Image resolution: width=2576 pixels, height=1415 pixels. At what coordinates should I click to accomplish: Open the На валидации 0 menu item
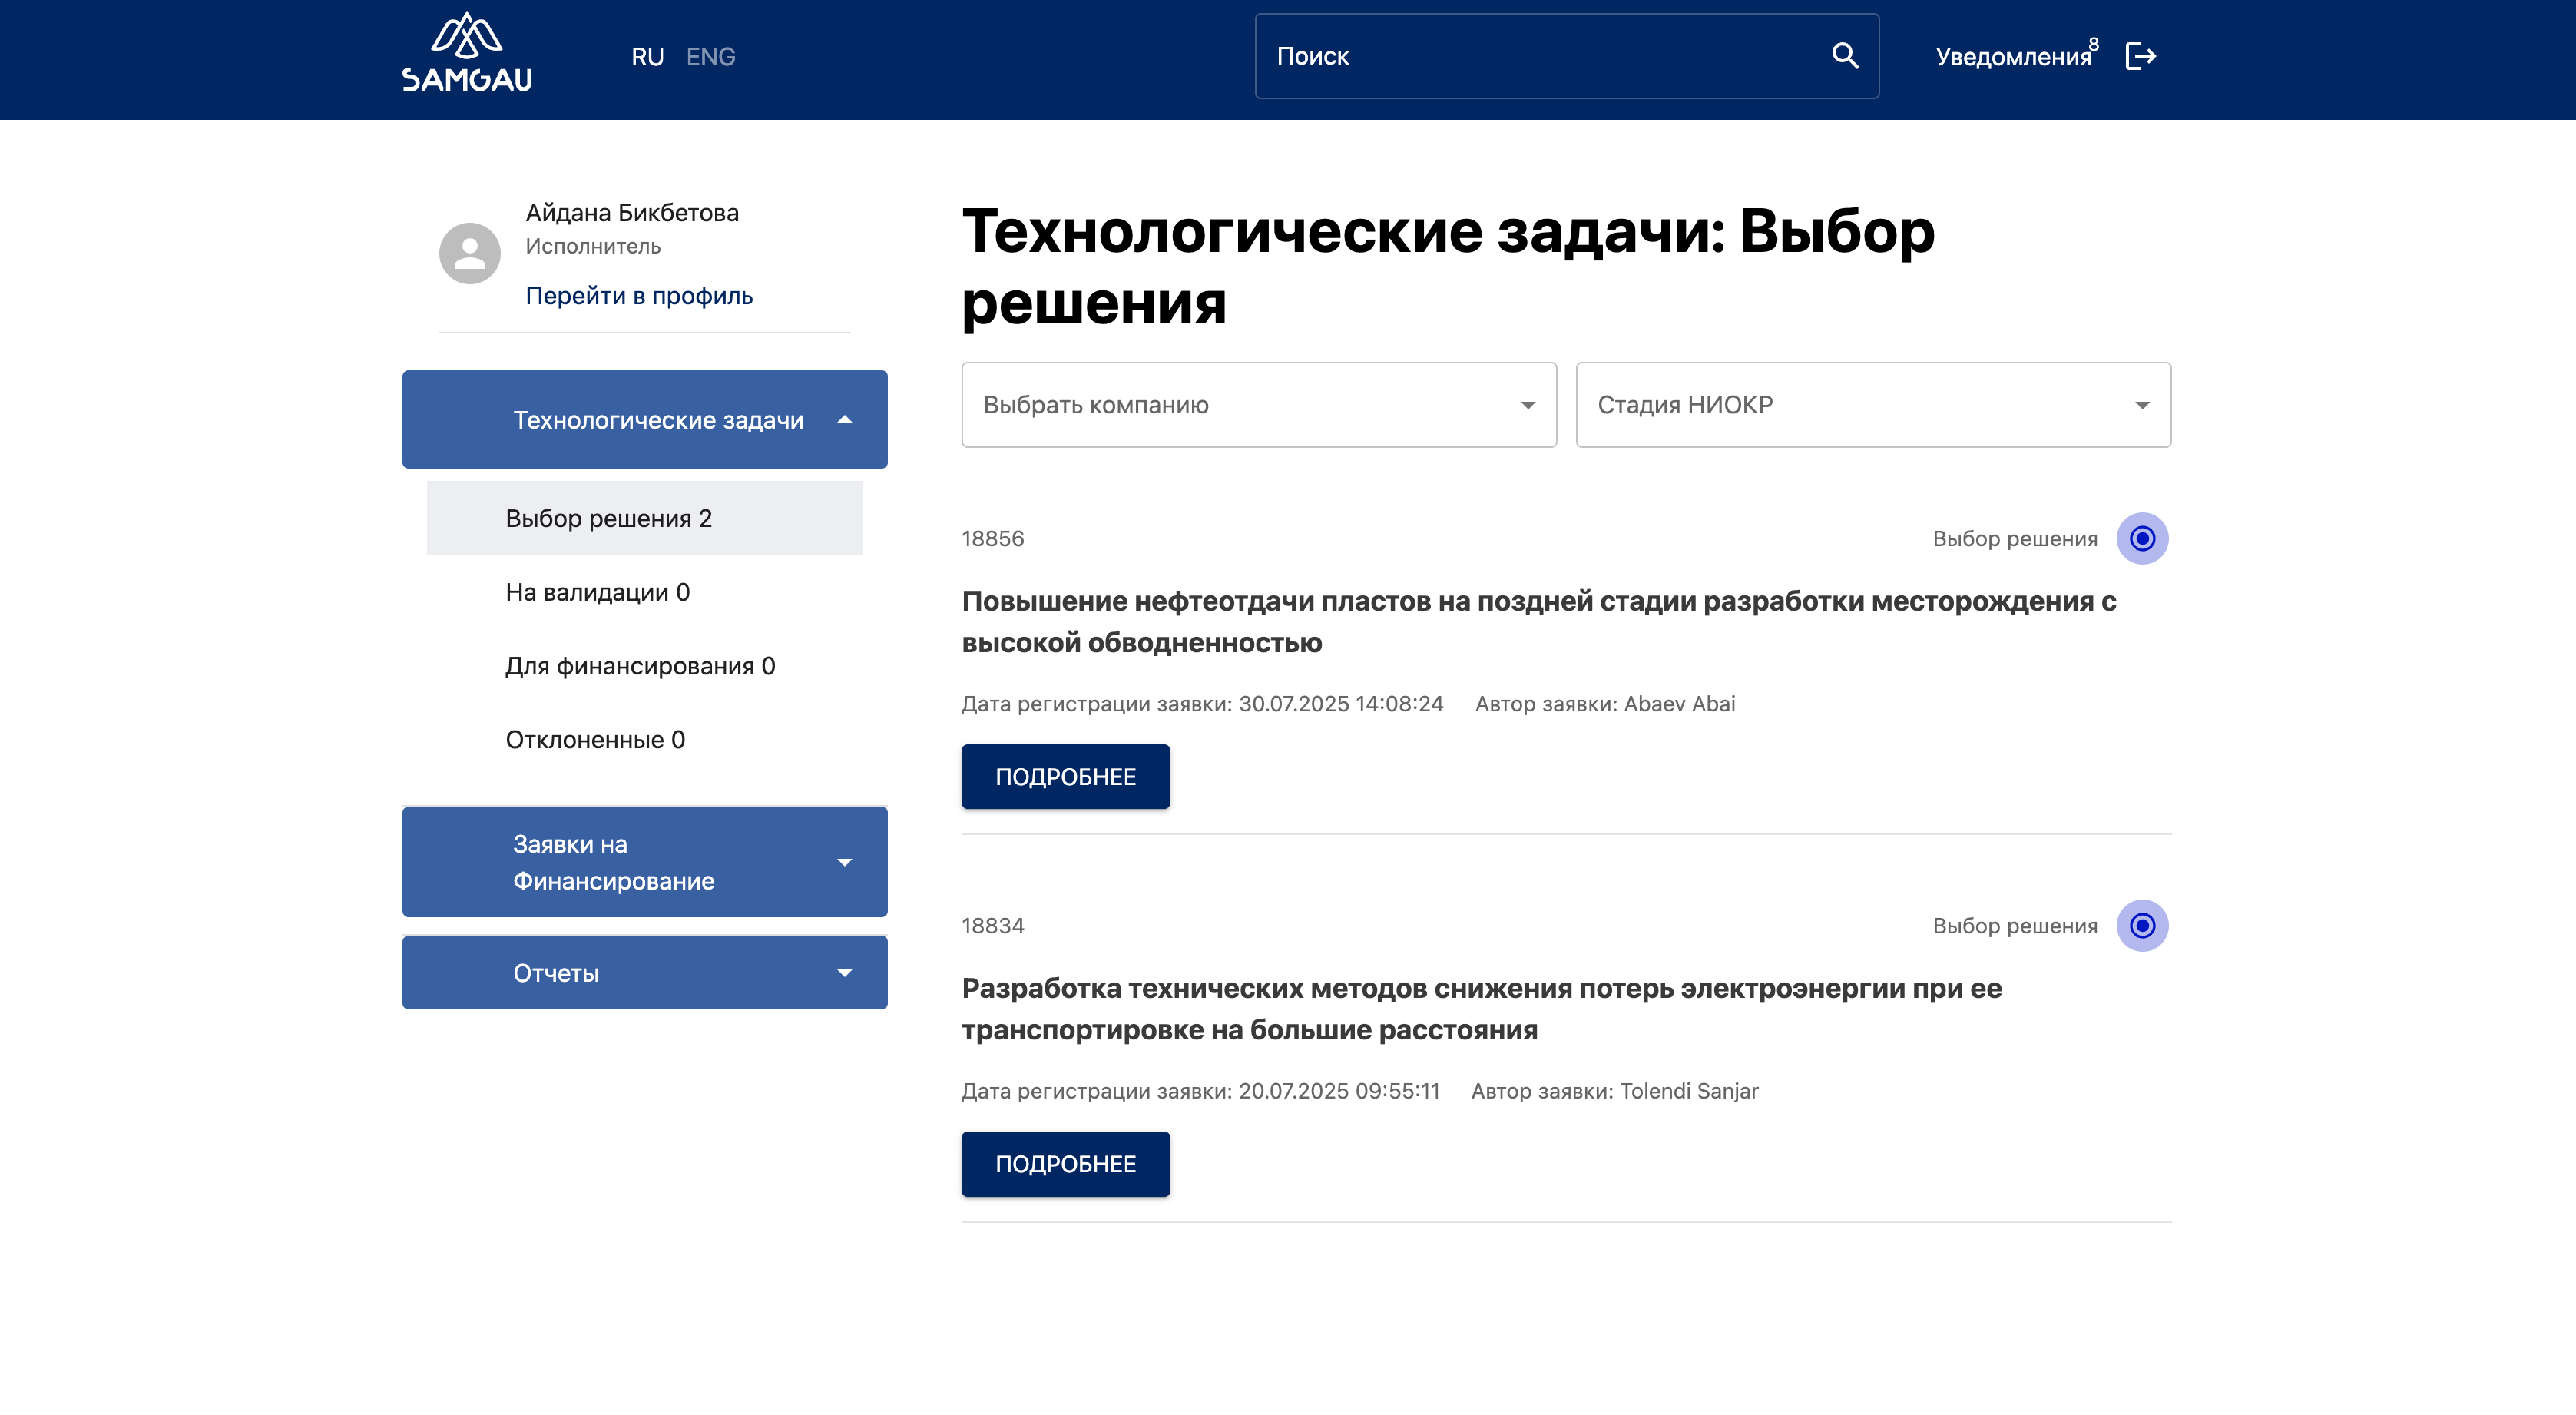click(597, 592)
